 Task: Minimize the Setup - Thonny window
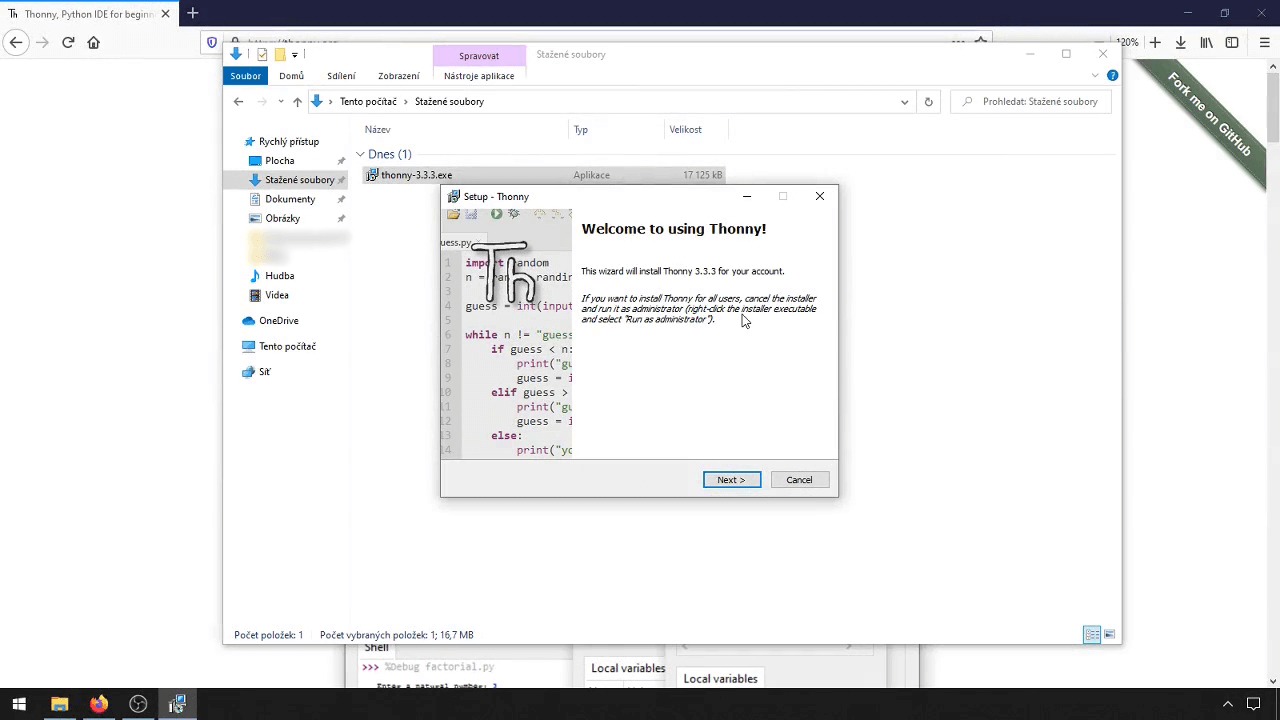[x=746, y=196]
